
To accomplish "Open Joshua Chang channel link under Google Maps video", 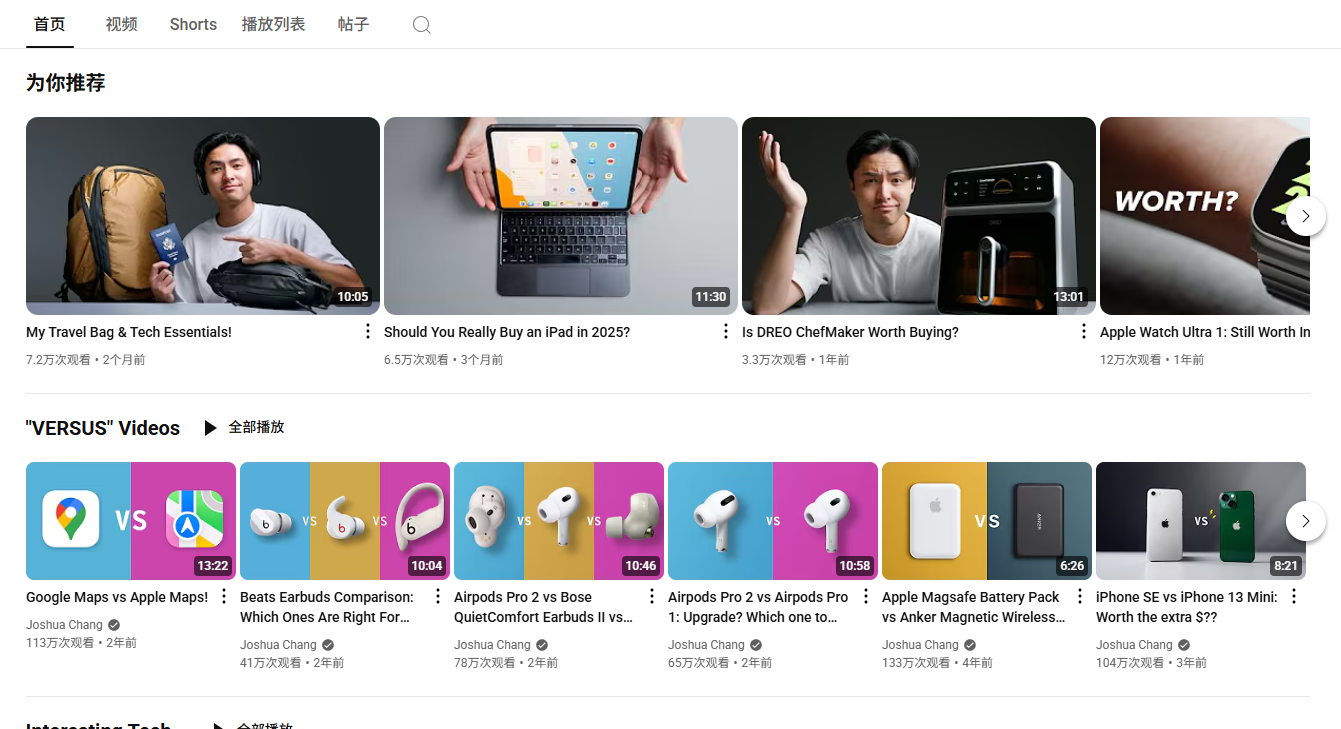I will (x=64, y=625).
